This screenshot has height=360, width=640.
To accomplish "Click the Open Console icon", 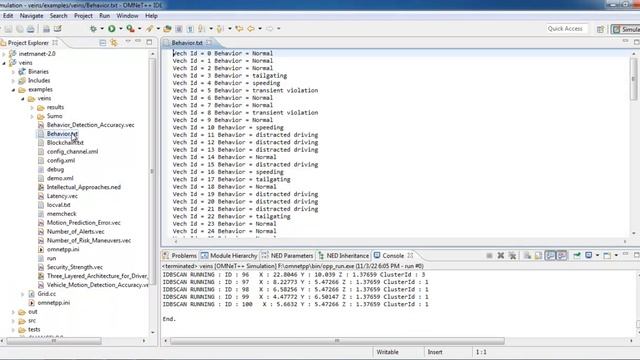I will coord(607,256).
